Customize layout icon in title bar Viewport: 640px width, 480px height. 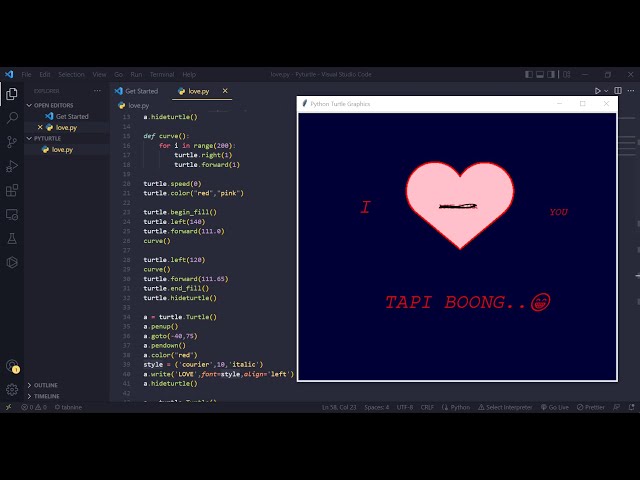[x=567, y=74]
